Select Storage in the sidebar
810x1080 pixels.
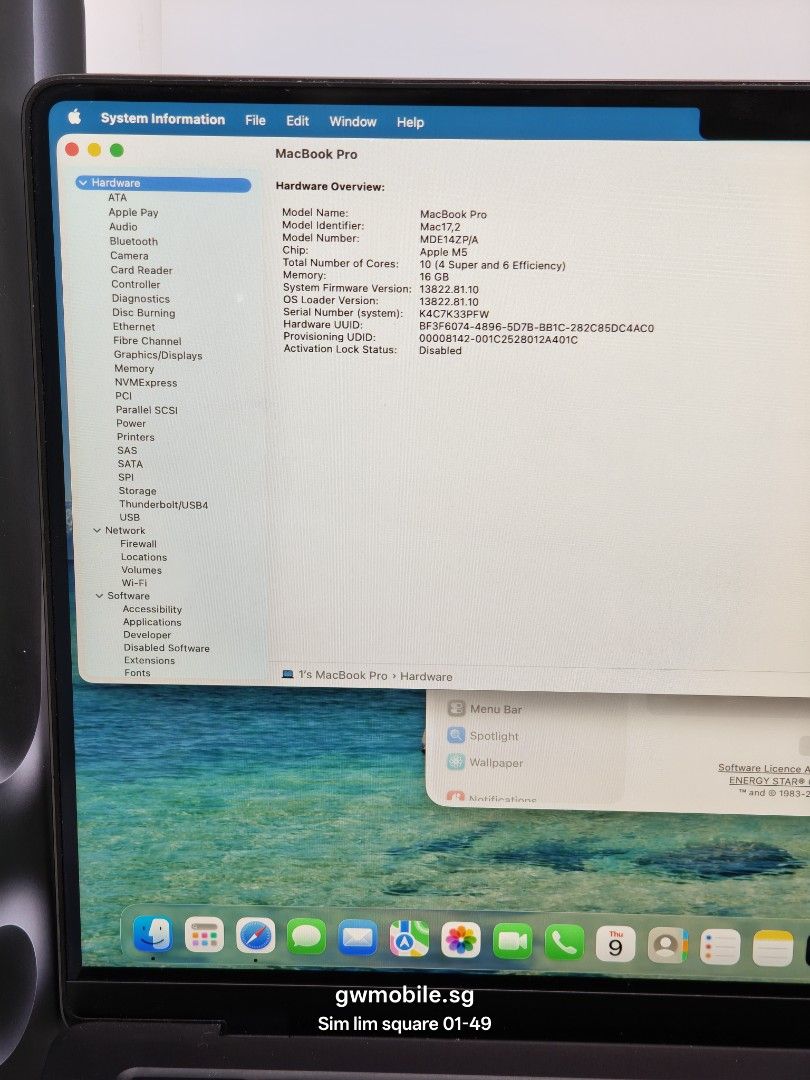click(137, 490)
